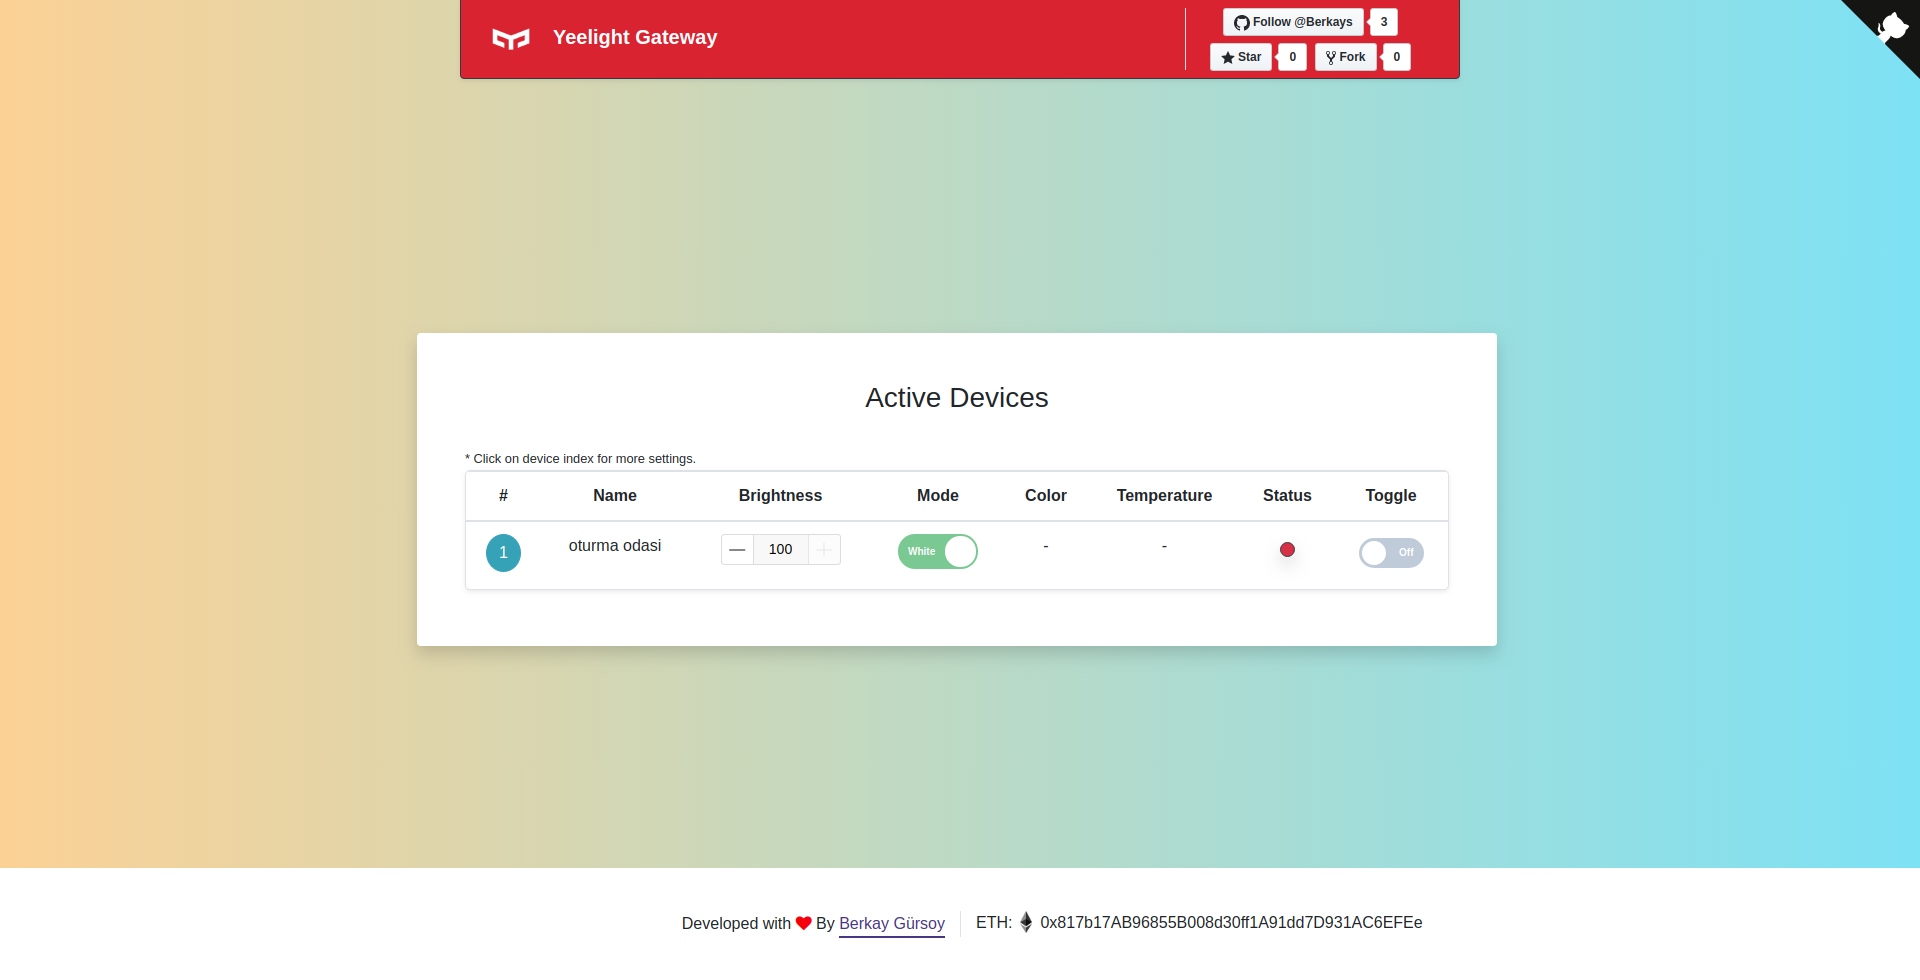This screenshot has height=980, width=1920.
Task: Click the red status indicator dot
Action: tap(1287, 549)
